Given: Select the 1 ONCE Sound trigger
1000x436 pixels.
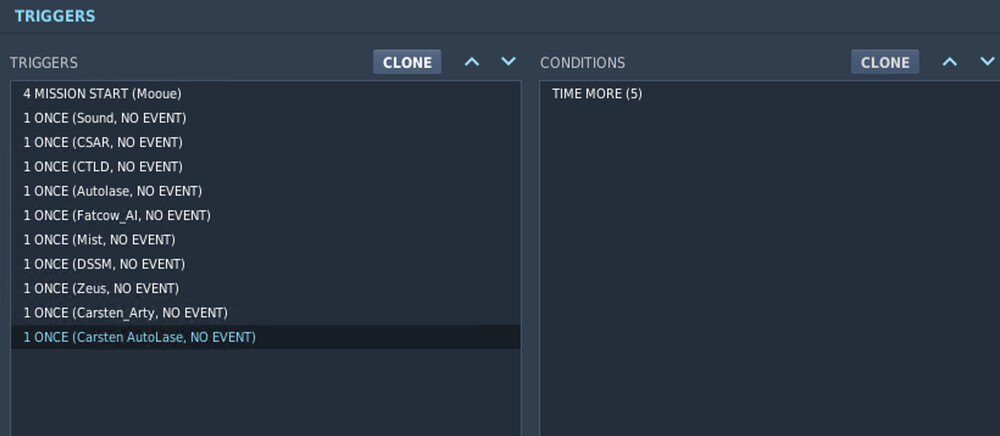Looking at the screenshot, I should pos(104,118).
